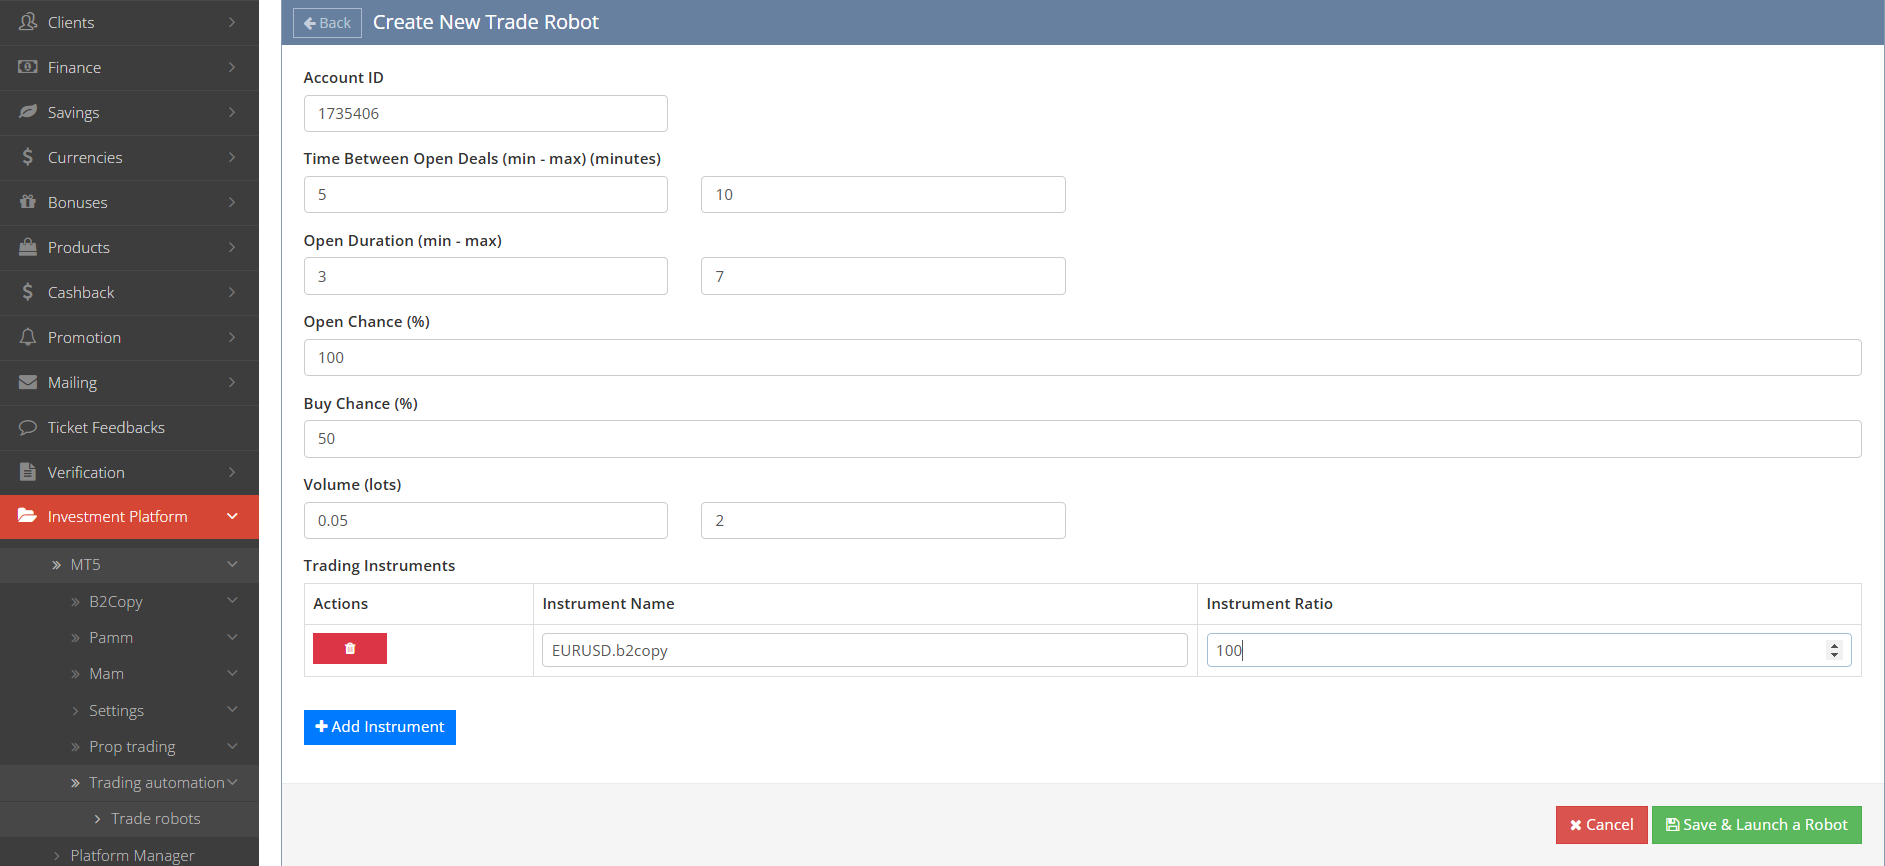This screenshot has width=1885, height=866.
Task: Click the Clients users icon in sidebar
Action: [28, 22]
